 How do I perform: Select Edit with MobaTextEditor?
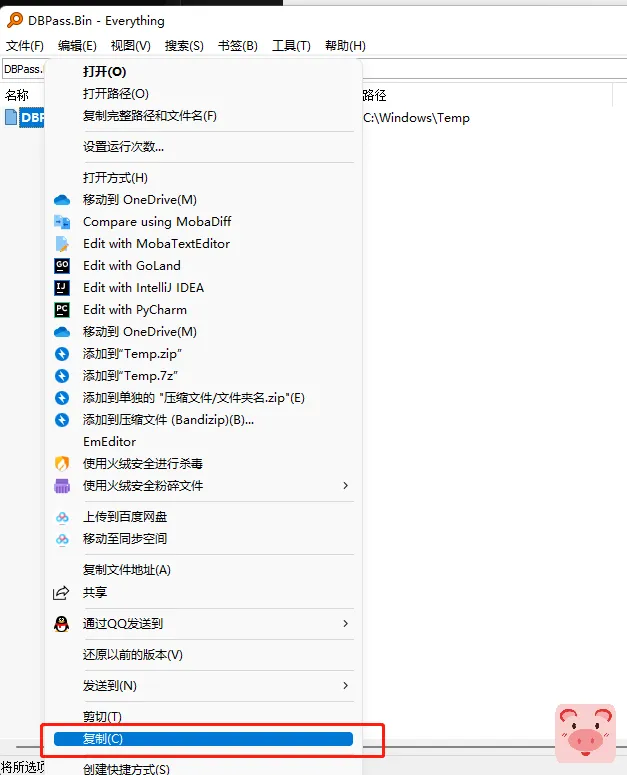click(157, 244)
